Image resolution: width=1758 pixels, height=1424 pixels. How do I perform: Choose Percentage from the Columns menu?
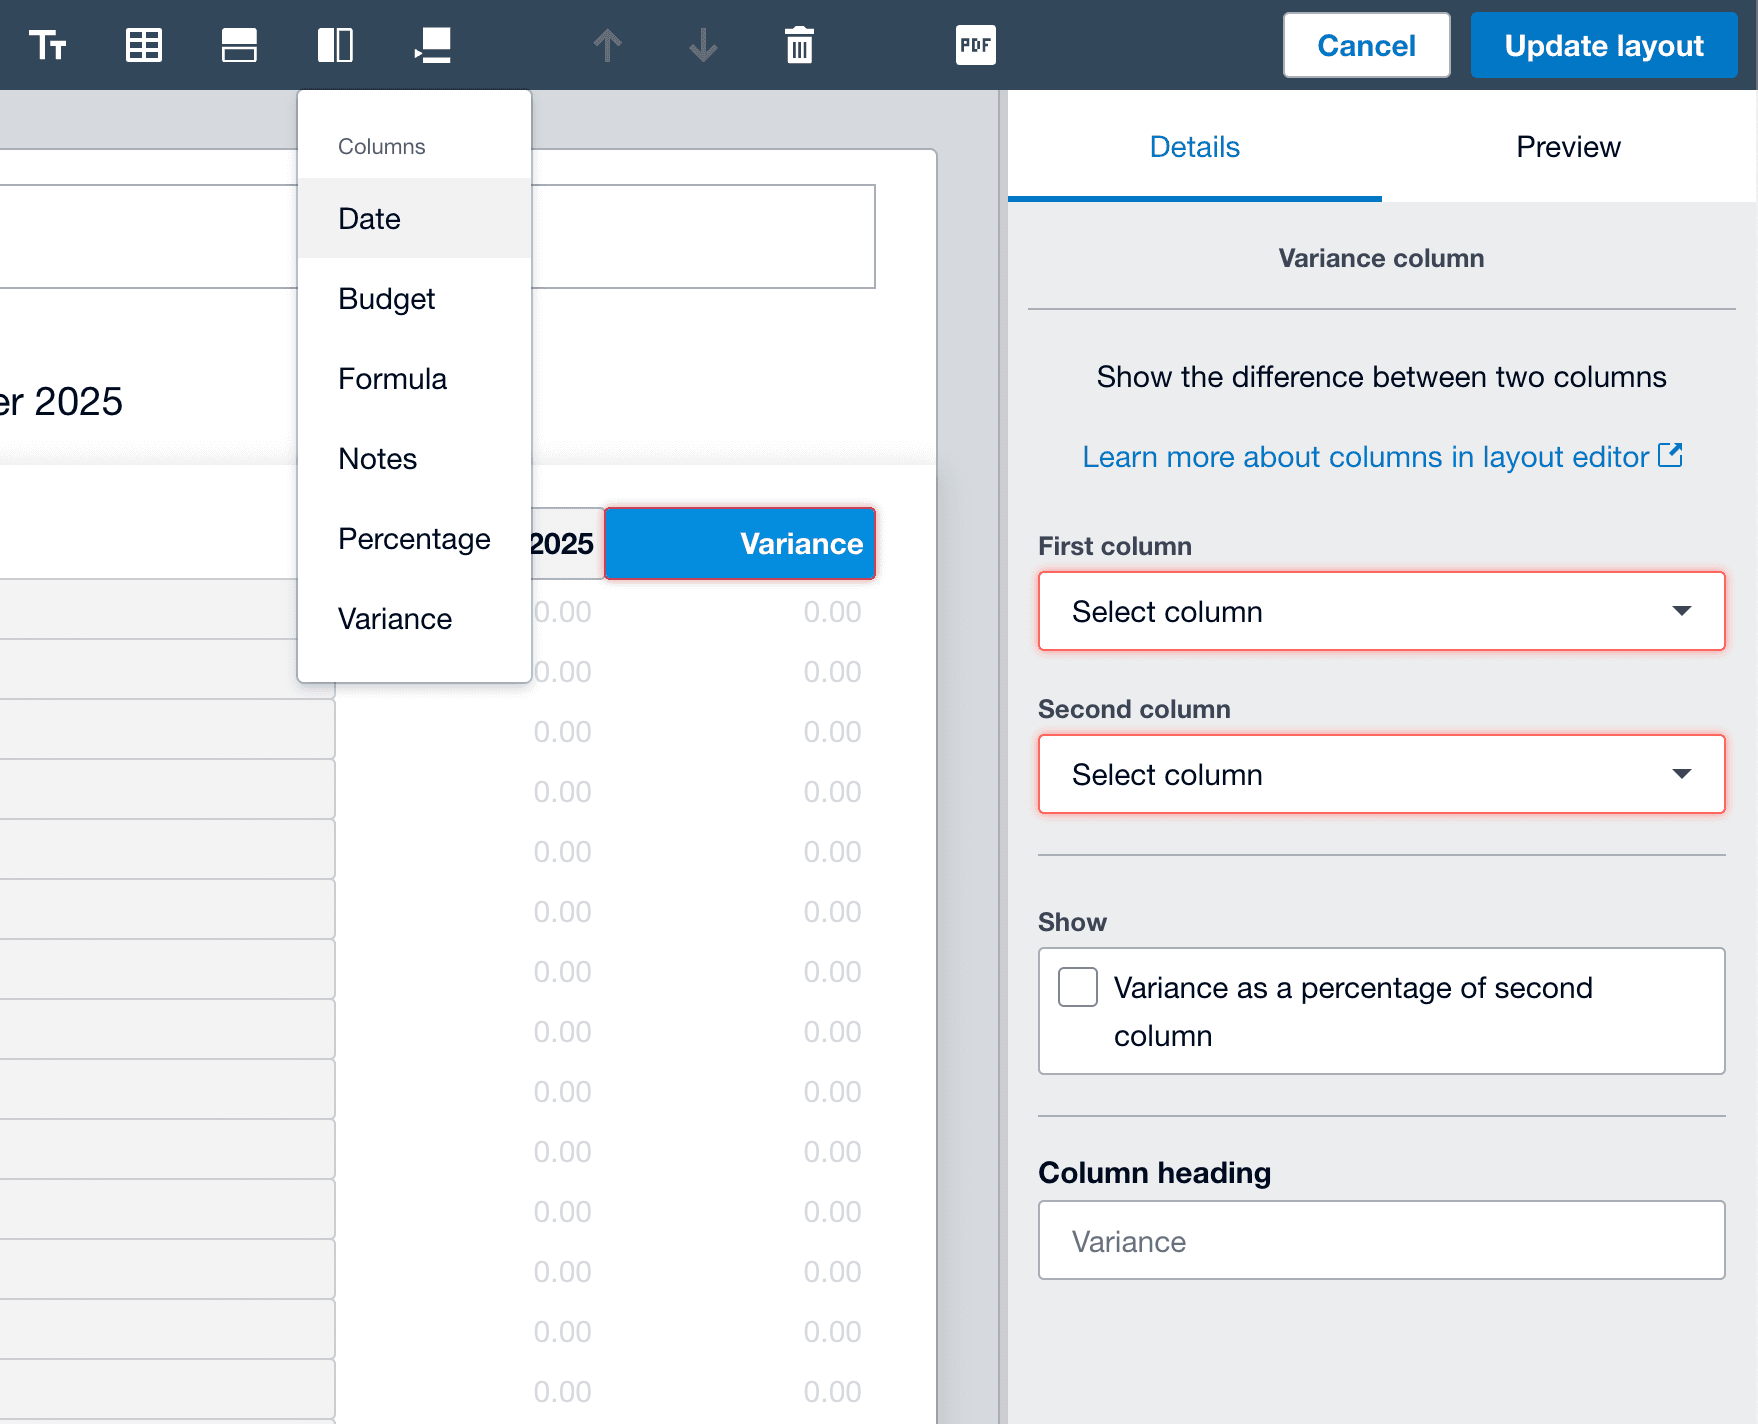[x=414, y=538]
